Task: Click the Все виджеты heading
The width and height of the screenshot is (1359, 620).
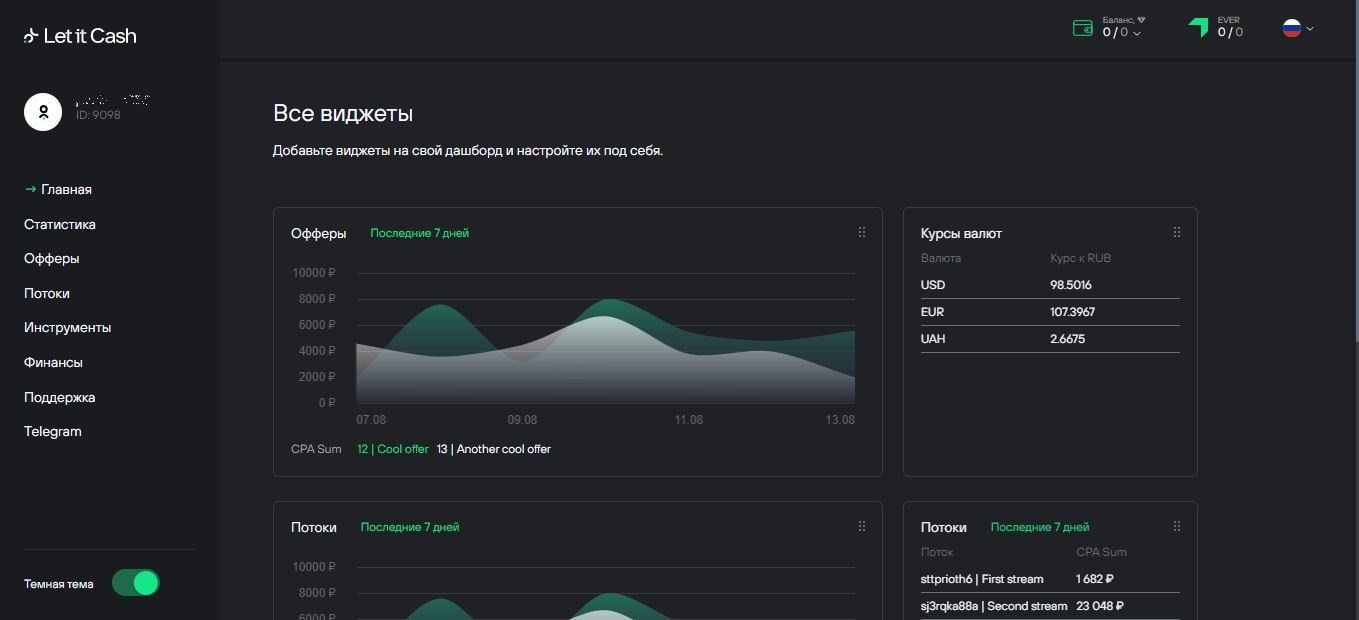Action: pyautogui.click(x=343, y=113)
